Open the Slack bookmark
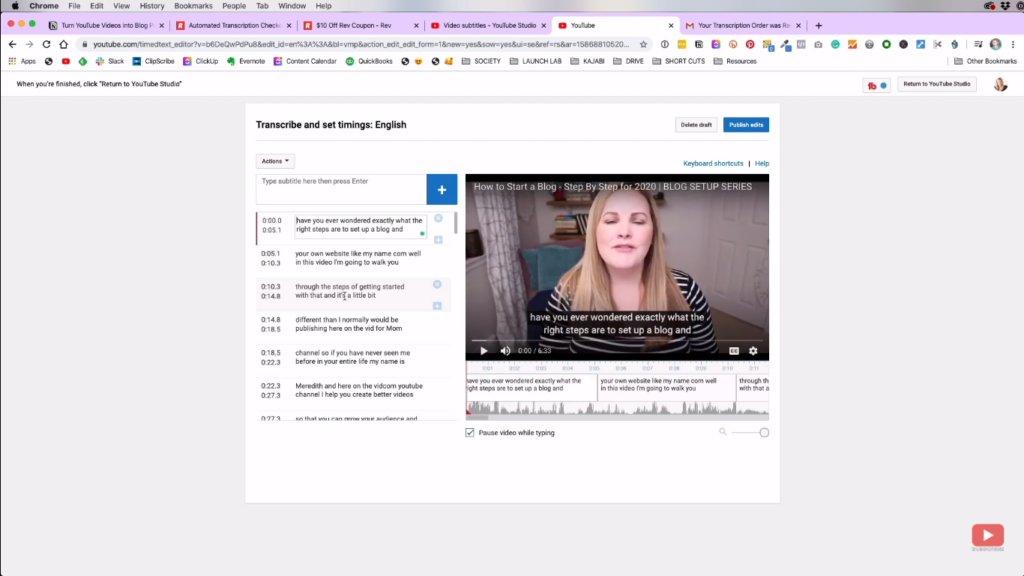 point(110,61)
